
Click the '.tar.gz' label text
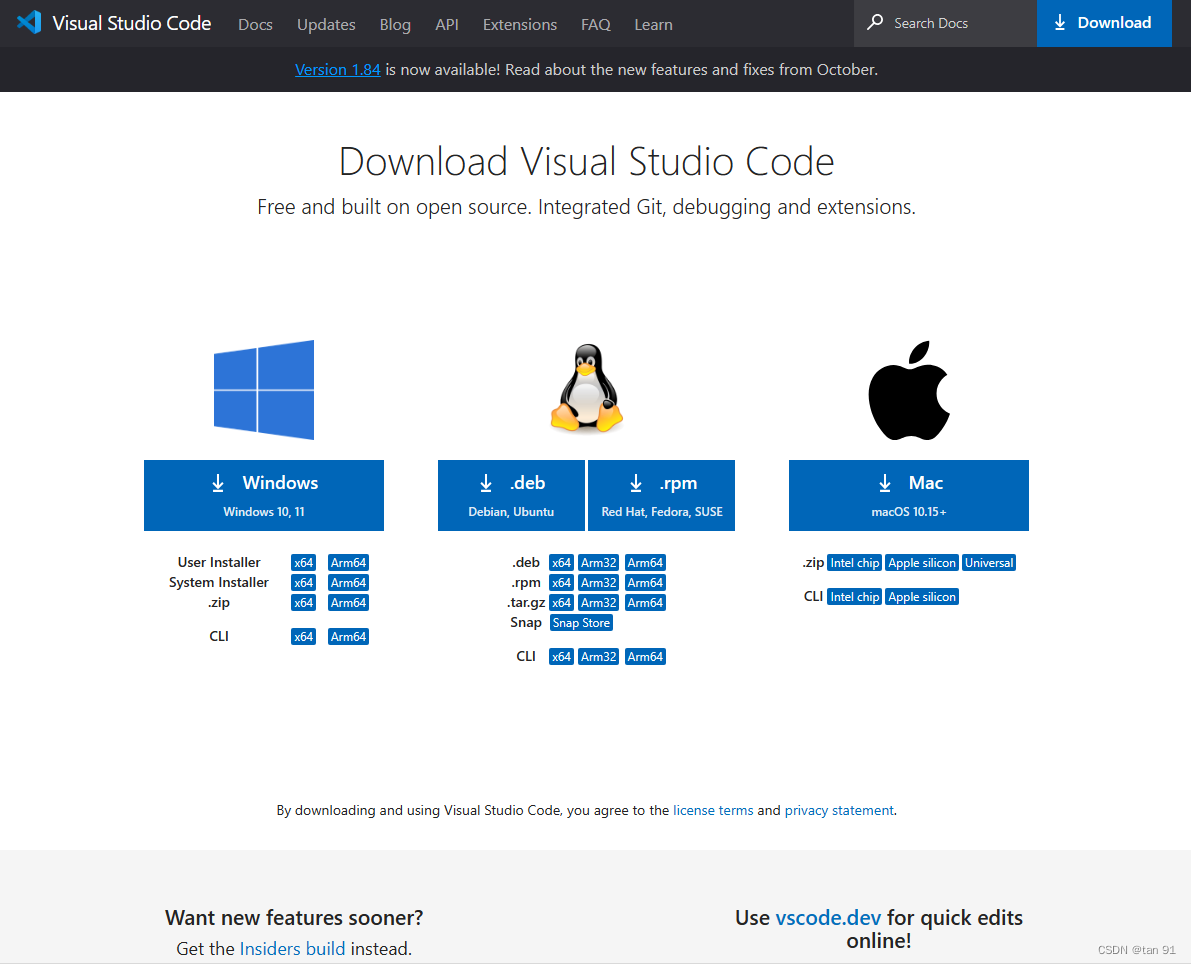526,602
